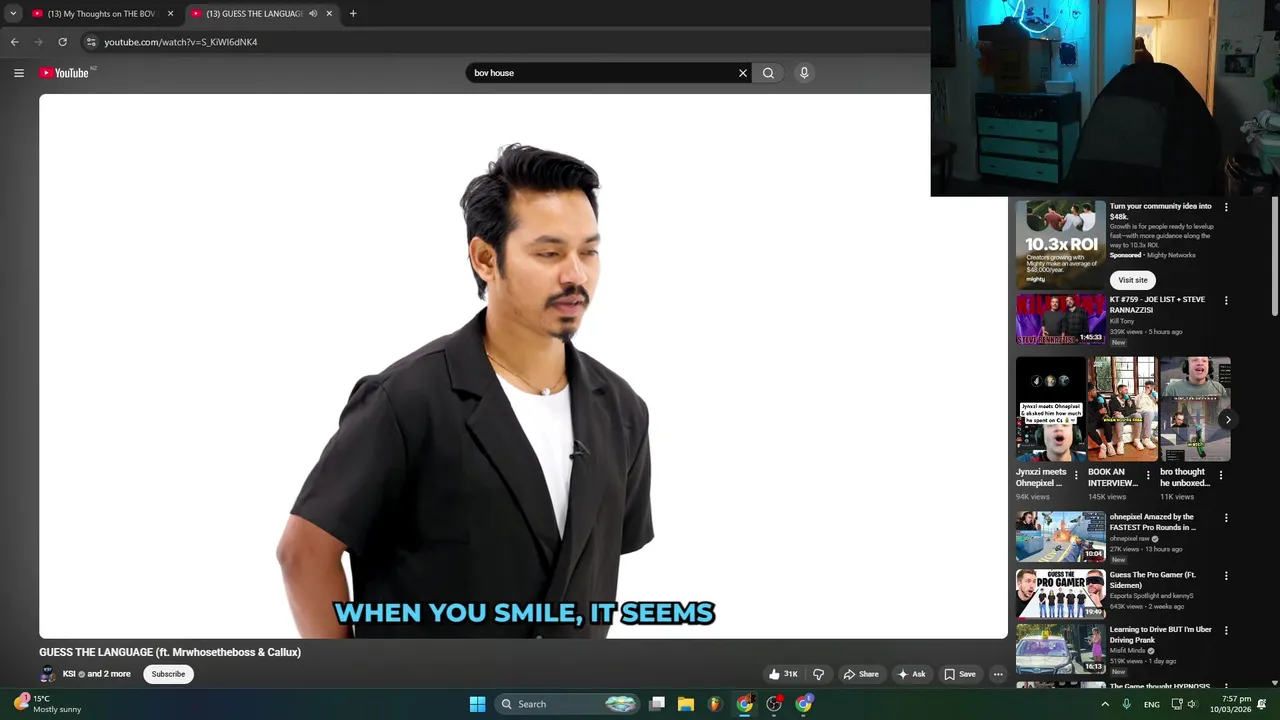Open the tab search dropdown
1280x720 pixels.
(13, 14)
